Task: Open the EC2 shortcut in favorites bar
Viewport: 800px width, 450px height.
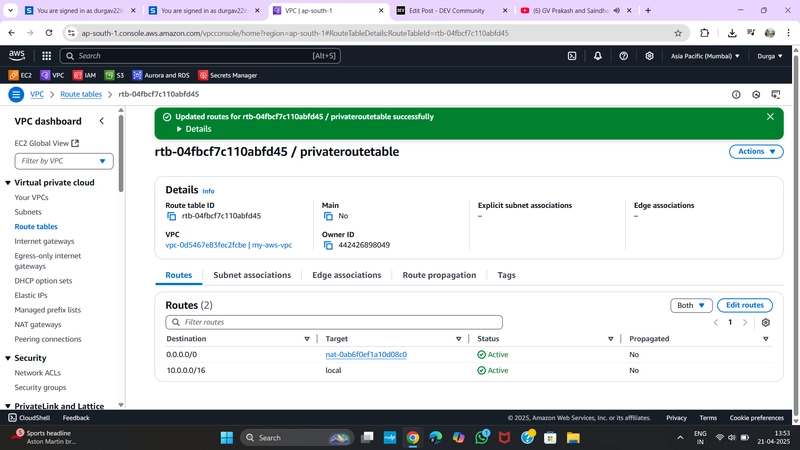Action: [x=20, y=75]
